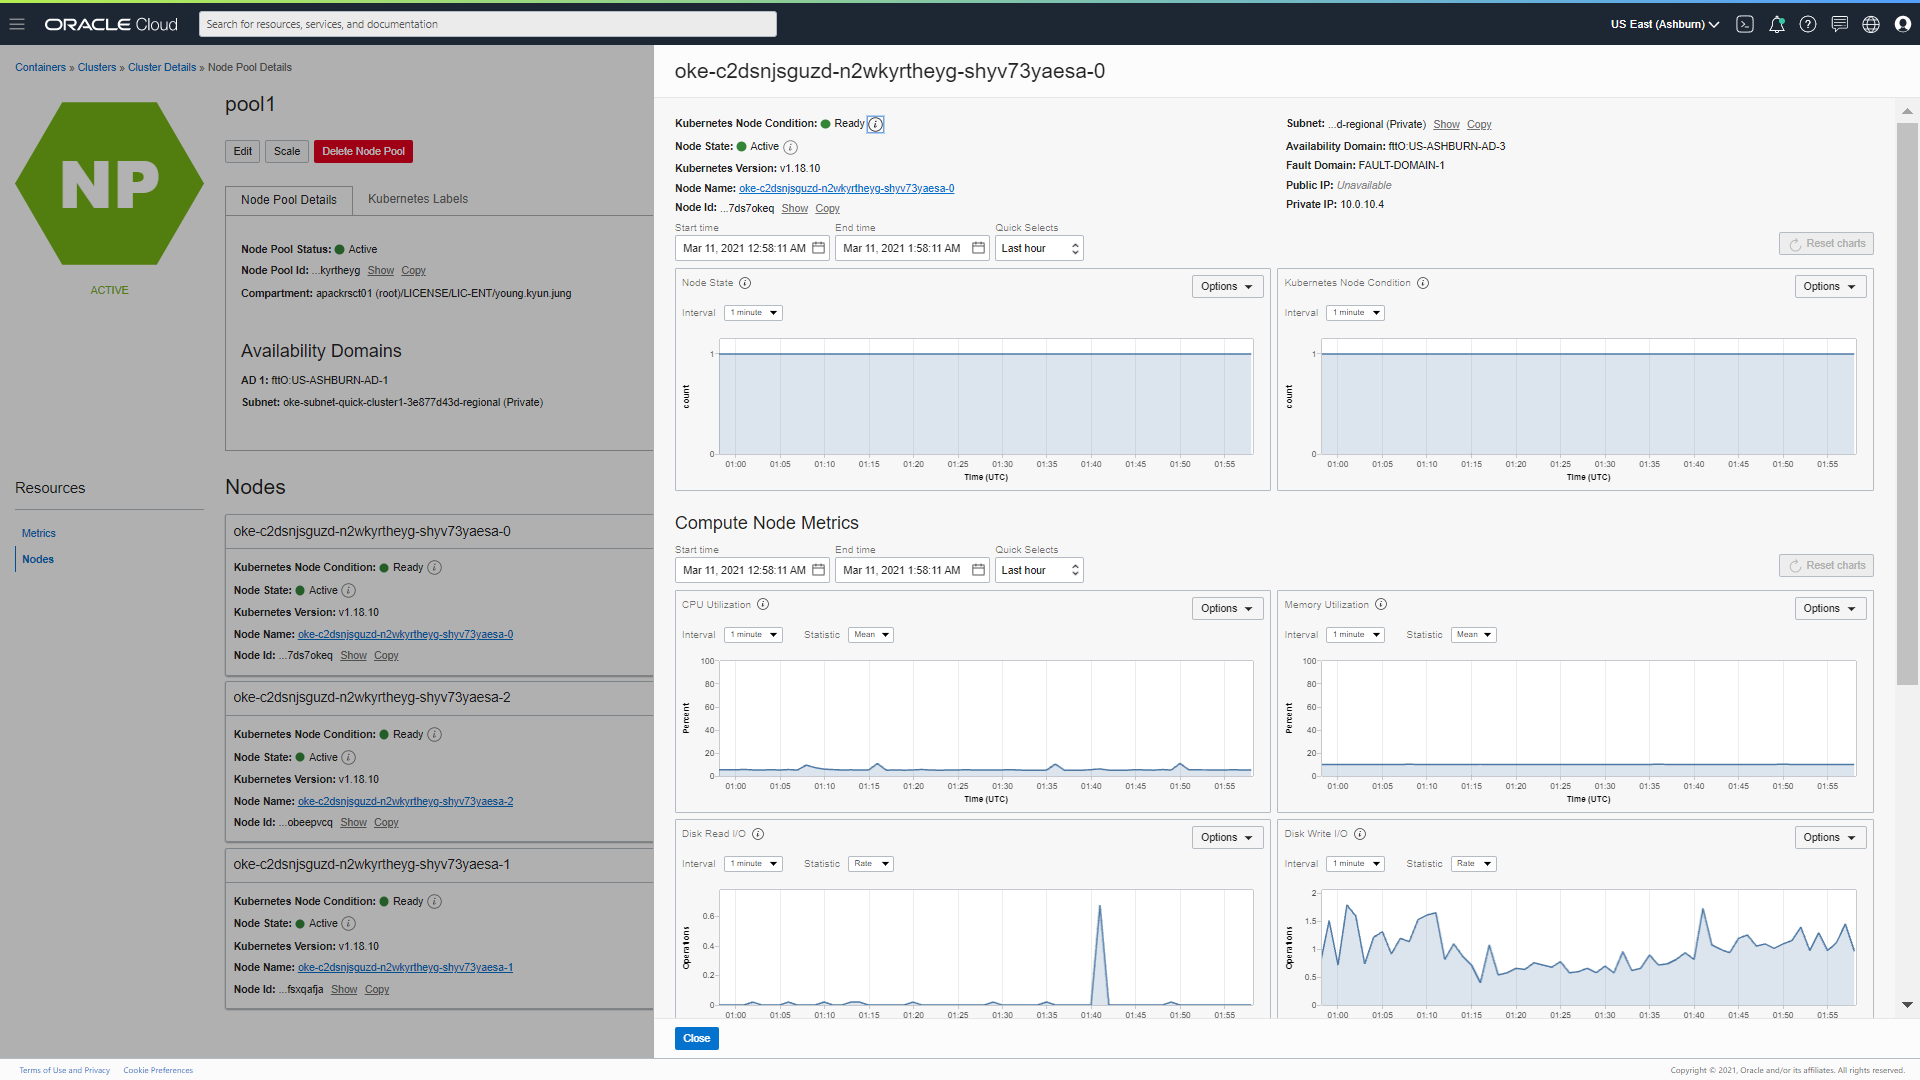This screenshot has height=1080, width=1920.
Task: Click the Delete Node Pool button
Action: [363, 151]
